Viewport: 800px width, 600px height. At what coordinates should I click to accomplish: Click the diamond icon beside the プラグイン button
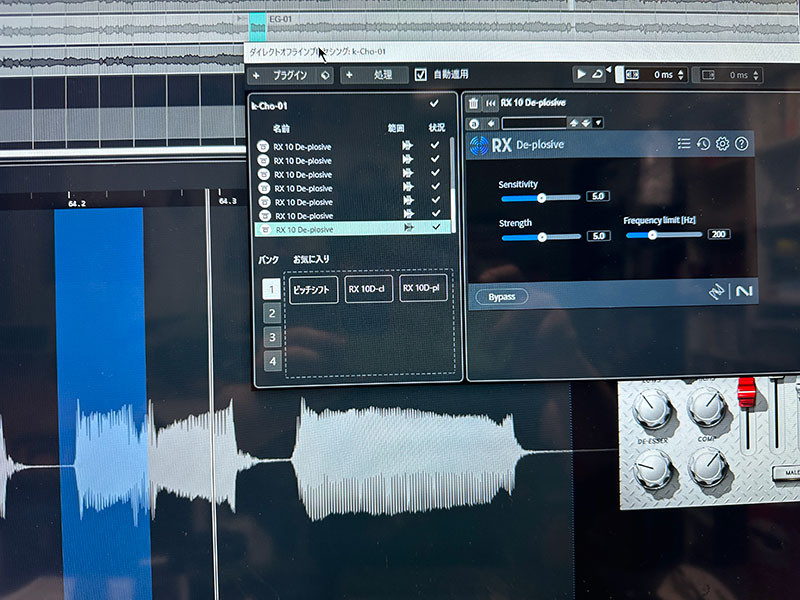click(324, 76)
